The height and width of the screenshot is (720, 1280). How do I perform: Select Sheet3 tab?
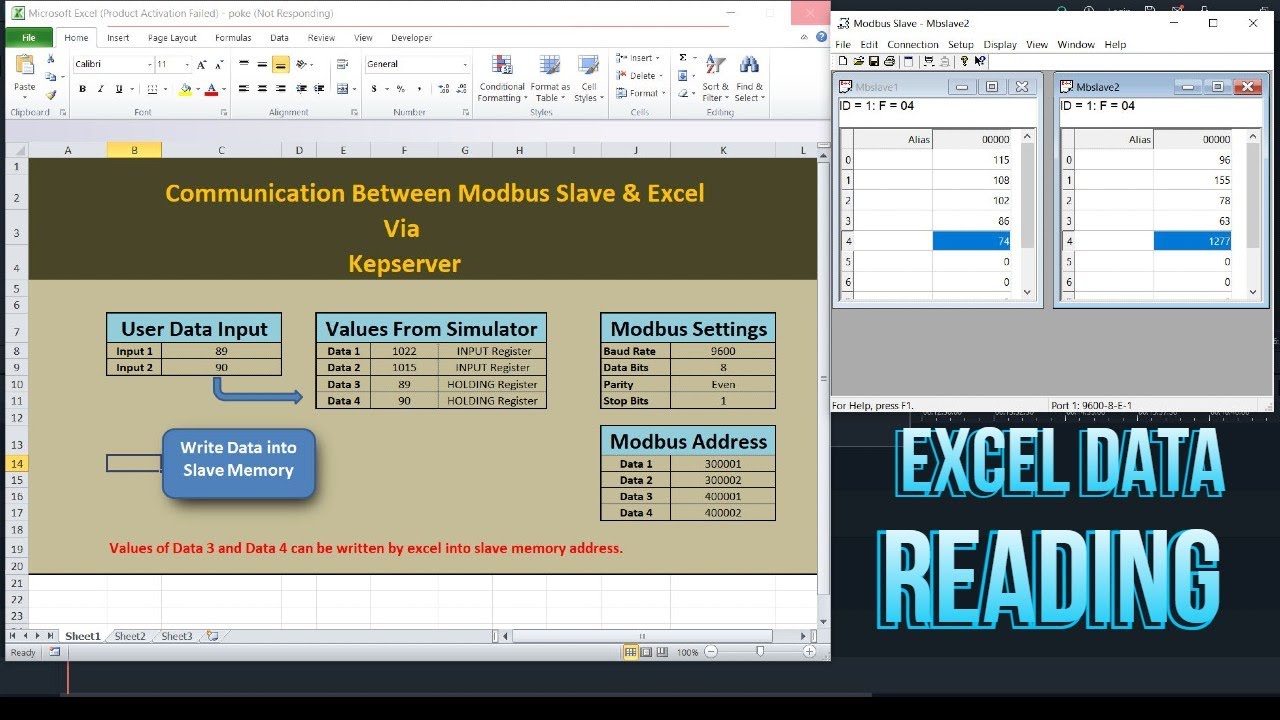(x=177, y=636)
